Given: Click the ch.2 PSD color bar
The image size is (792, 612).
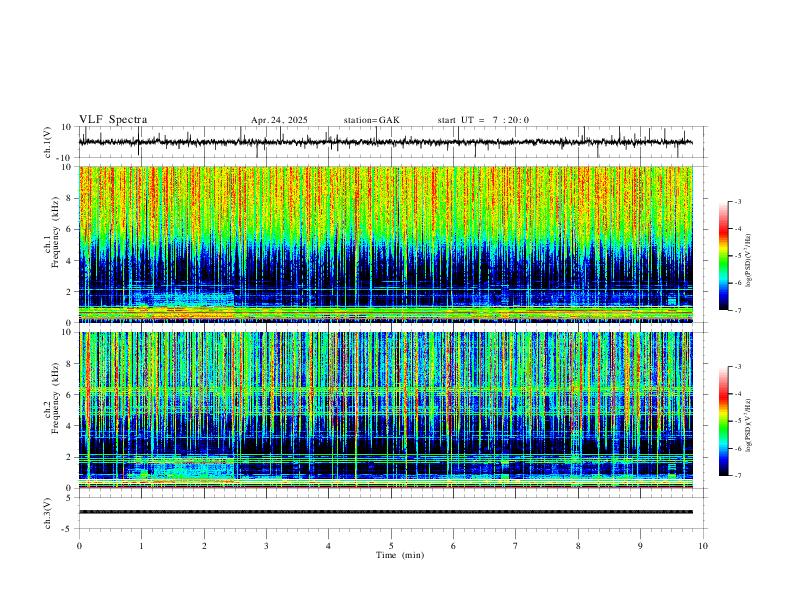Looking at the screenshot, I should pos(723,421).
